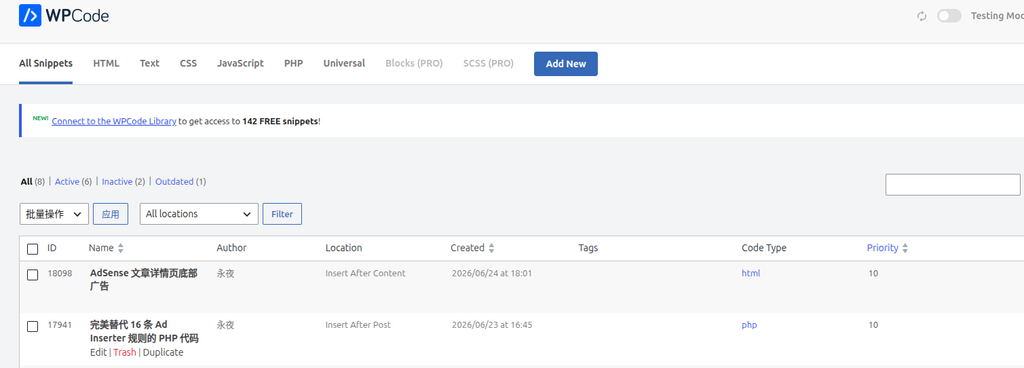Open Blocks (PRO) tab
This screenshot has height=368, width=1024.
[414, 63]
